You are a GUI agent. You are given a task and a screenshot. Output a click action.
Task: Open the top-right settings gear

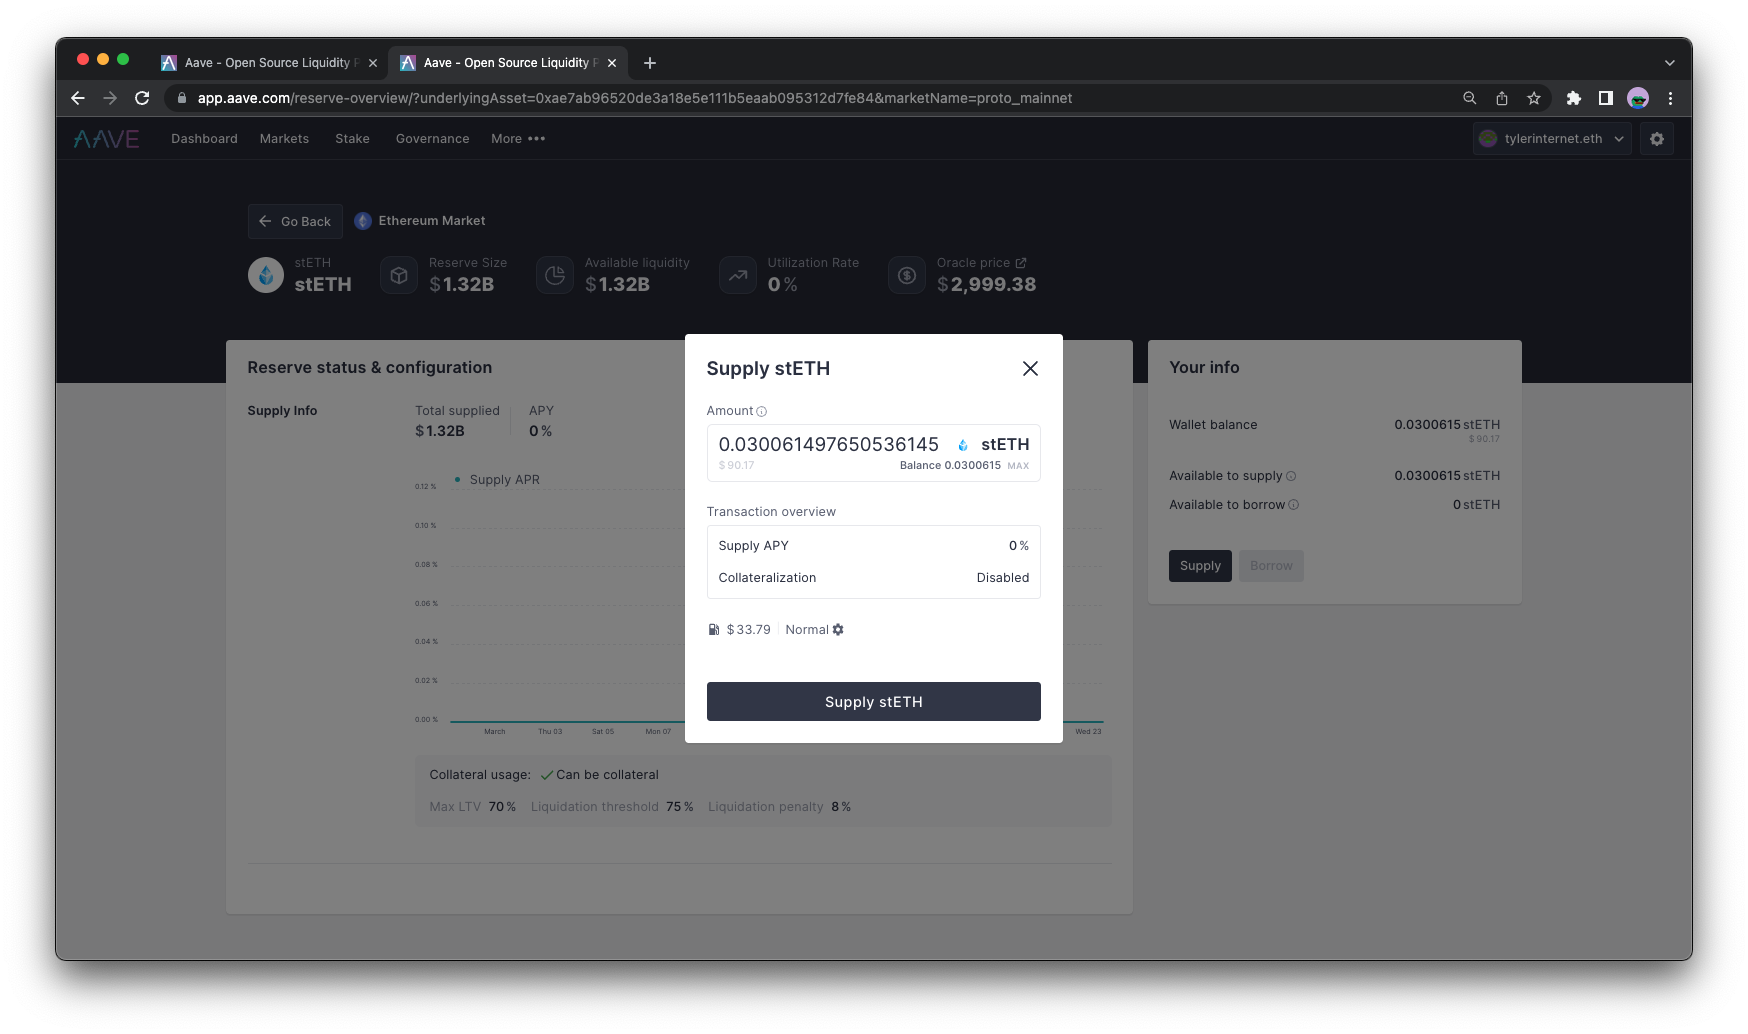coord(1656,138)
